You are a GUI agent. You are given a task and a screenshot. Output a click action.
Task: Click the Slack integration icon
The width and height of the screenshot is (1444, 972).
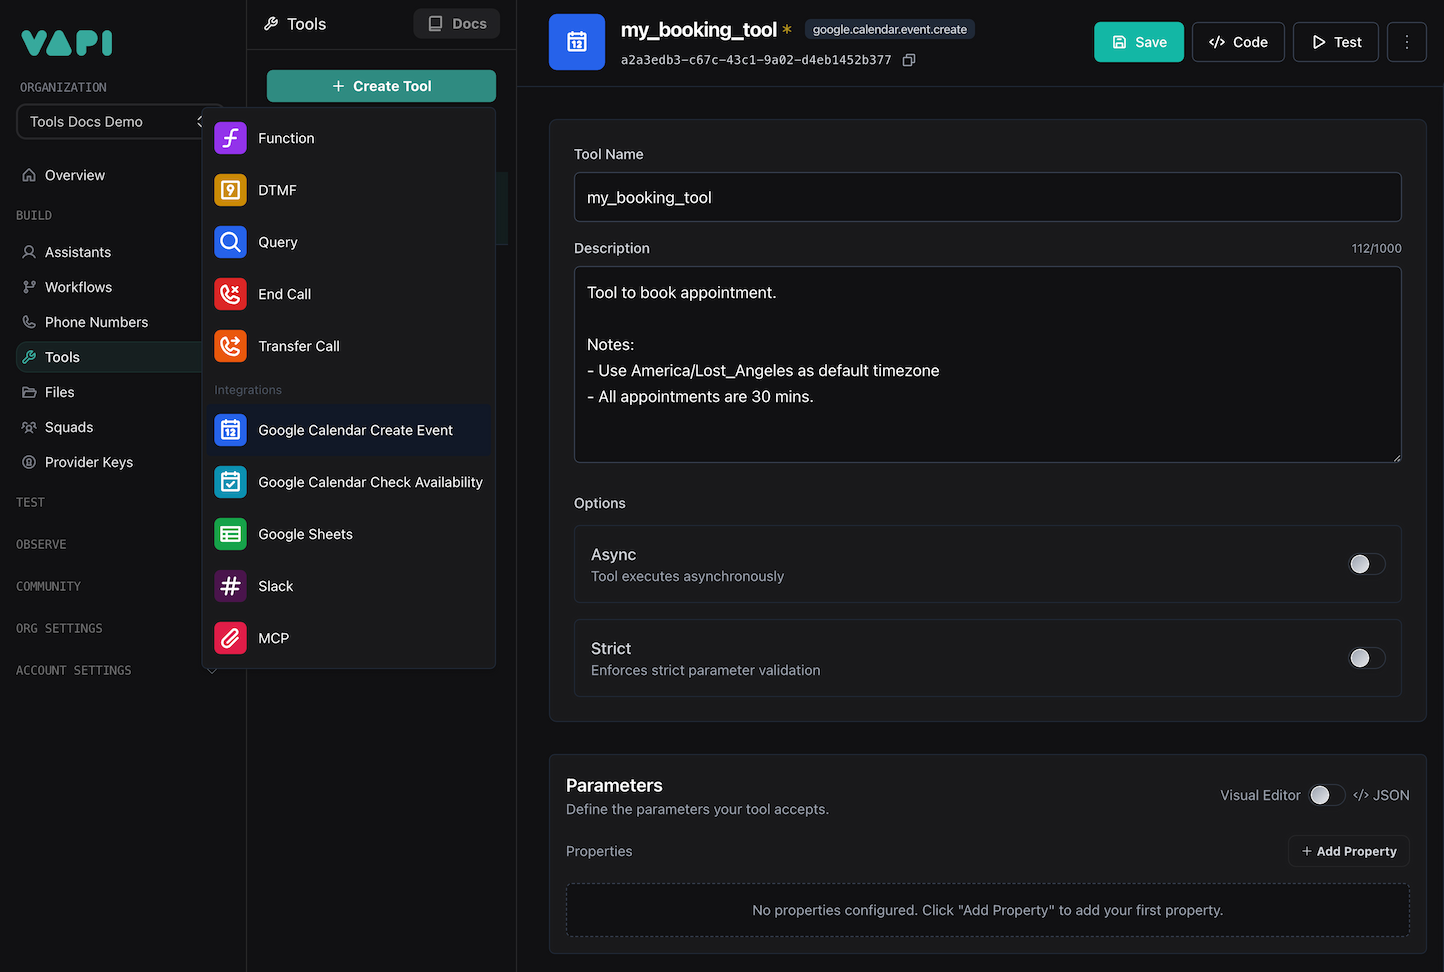pyautogui.click(x=230, y=586)
